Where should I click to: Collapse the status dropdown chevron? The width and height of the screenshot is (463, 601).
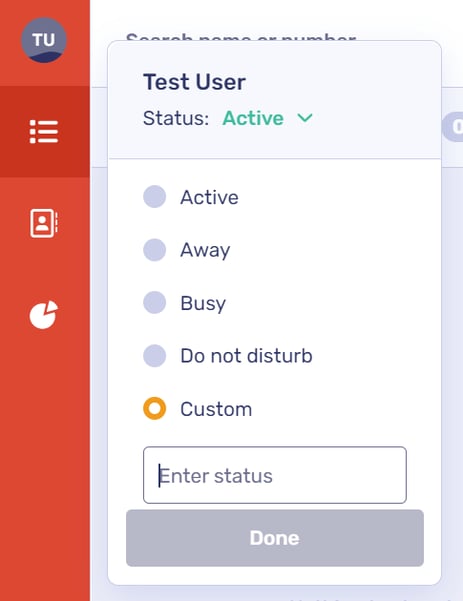pyautogui.click(x=305, y=118)
